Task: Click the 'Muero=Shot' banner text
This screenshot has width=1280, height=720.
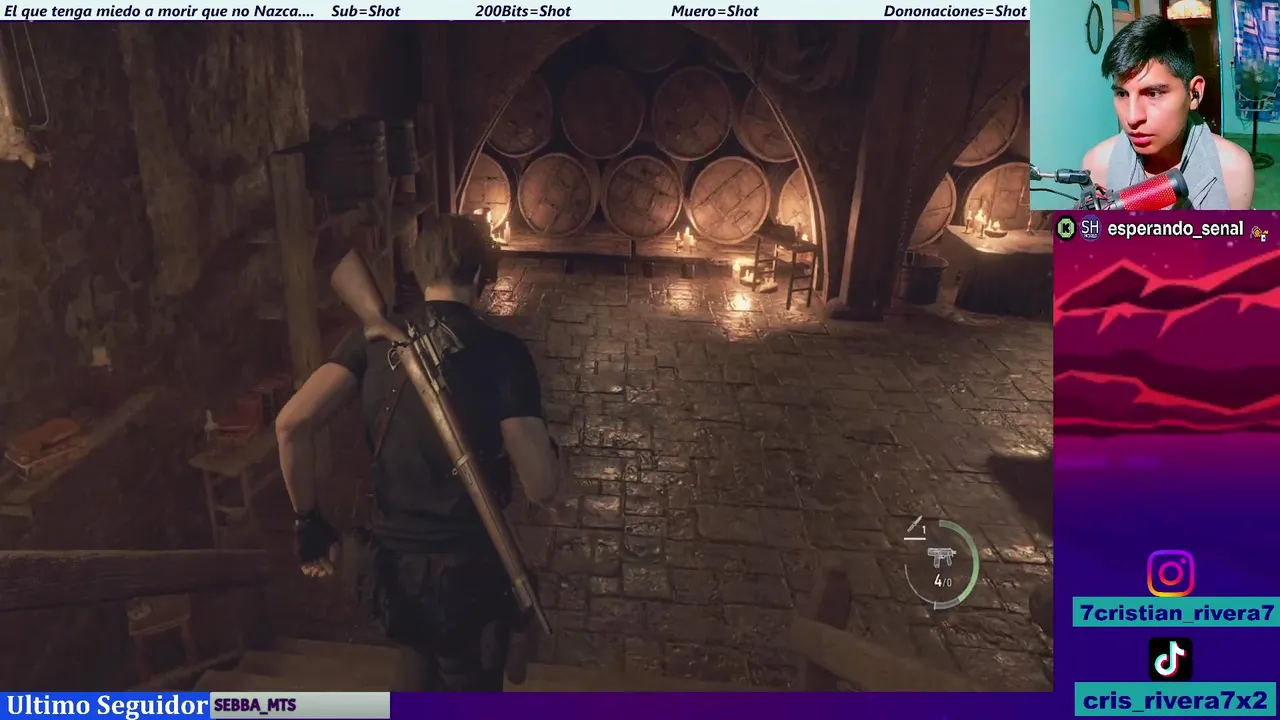Action: tap(715, 11)
